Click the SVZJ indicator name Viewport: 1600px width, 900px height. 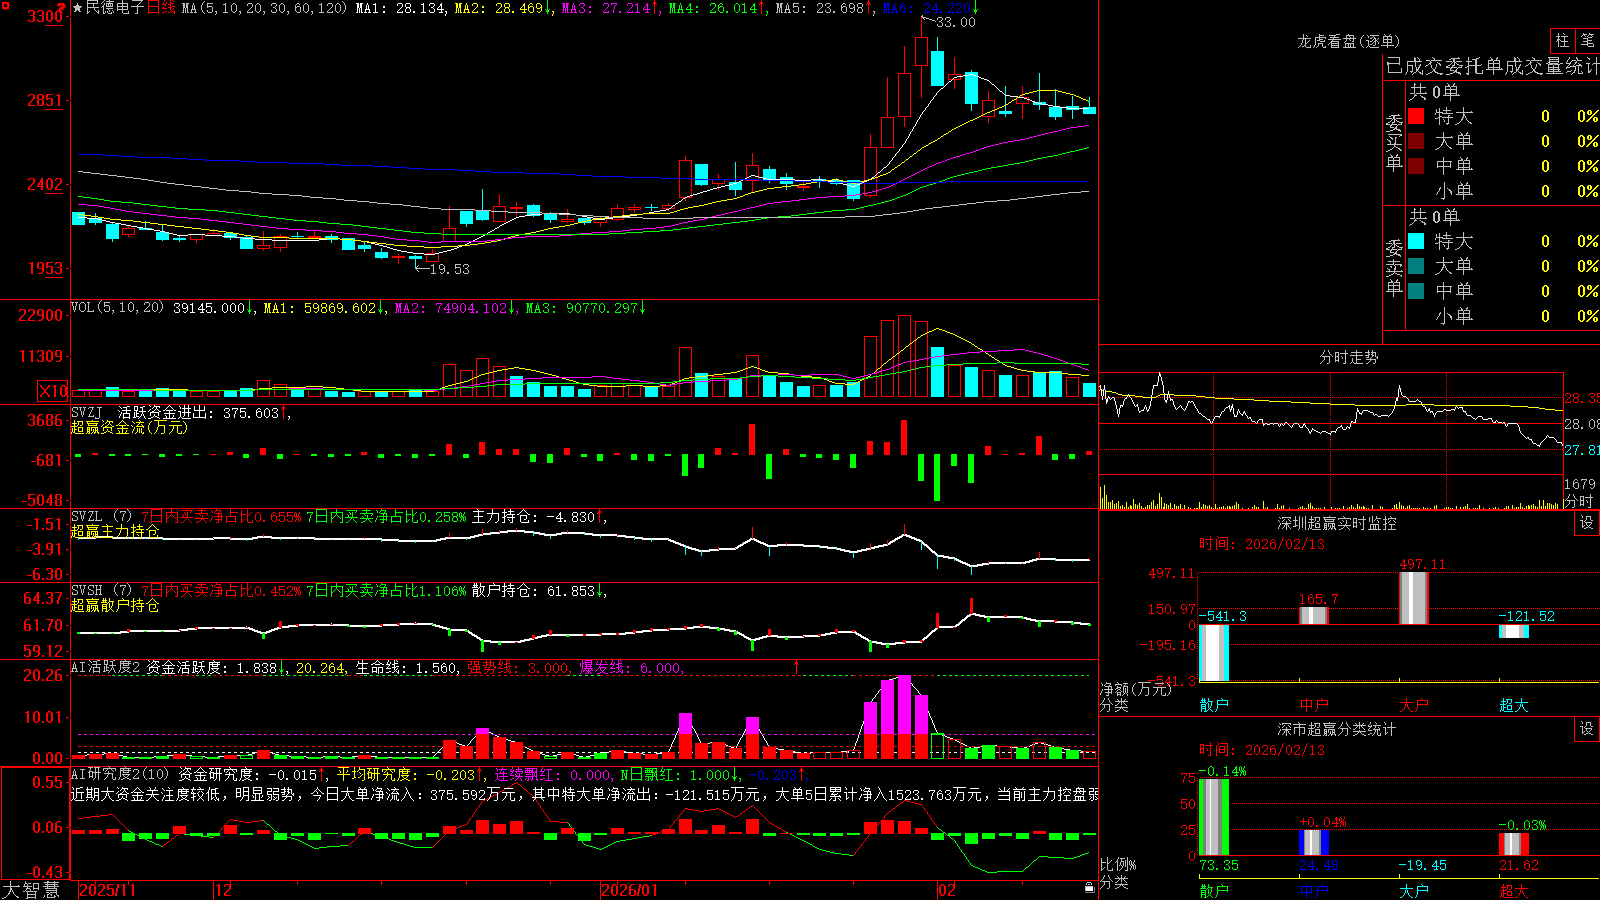pos(87,412)
